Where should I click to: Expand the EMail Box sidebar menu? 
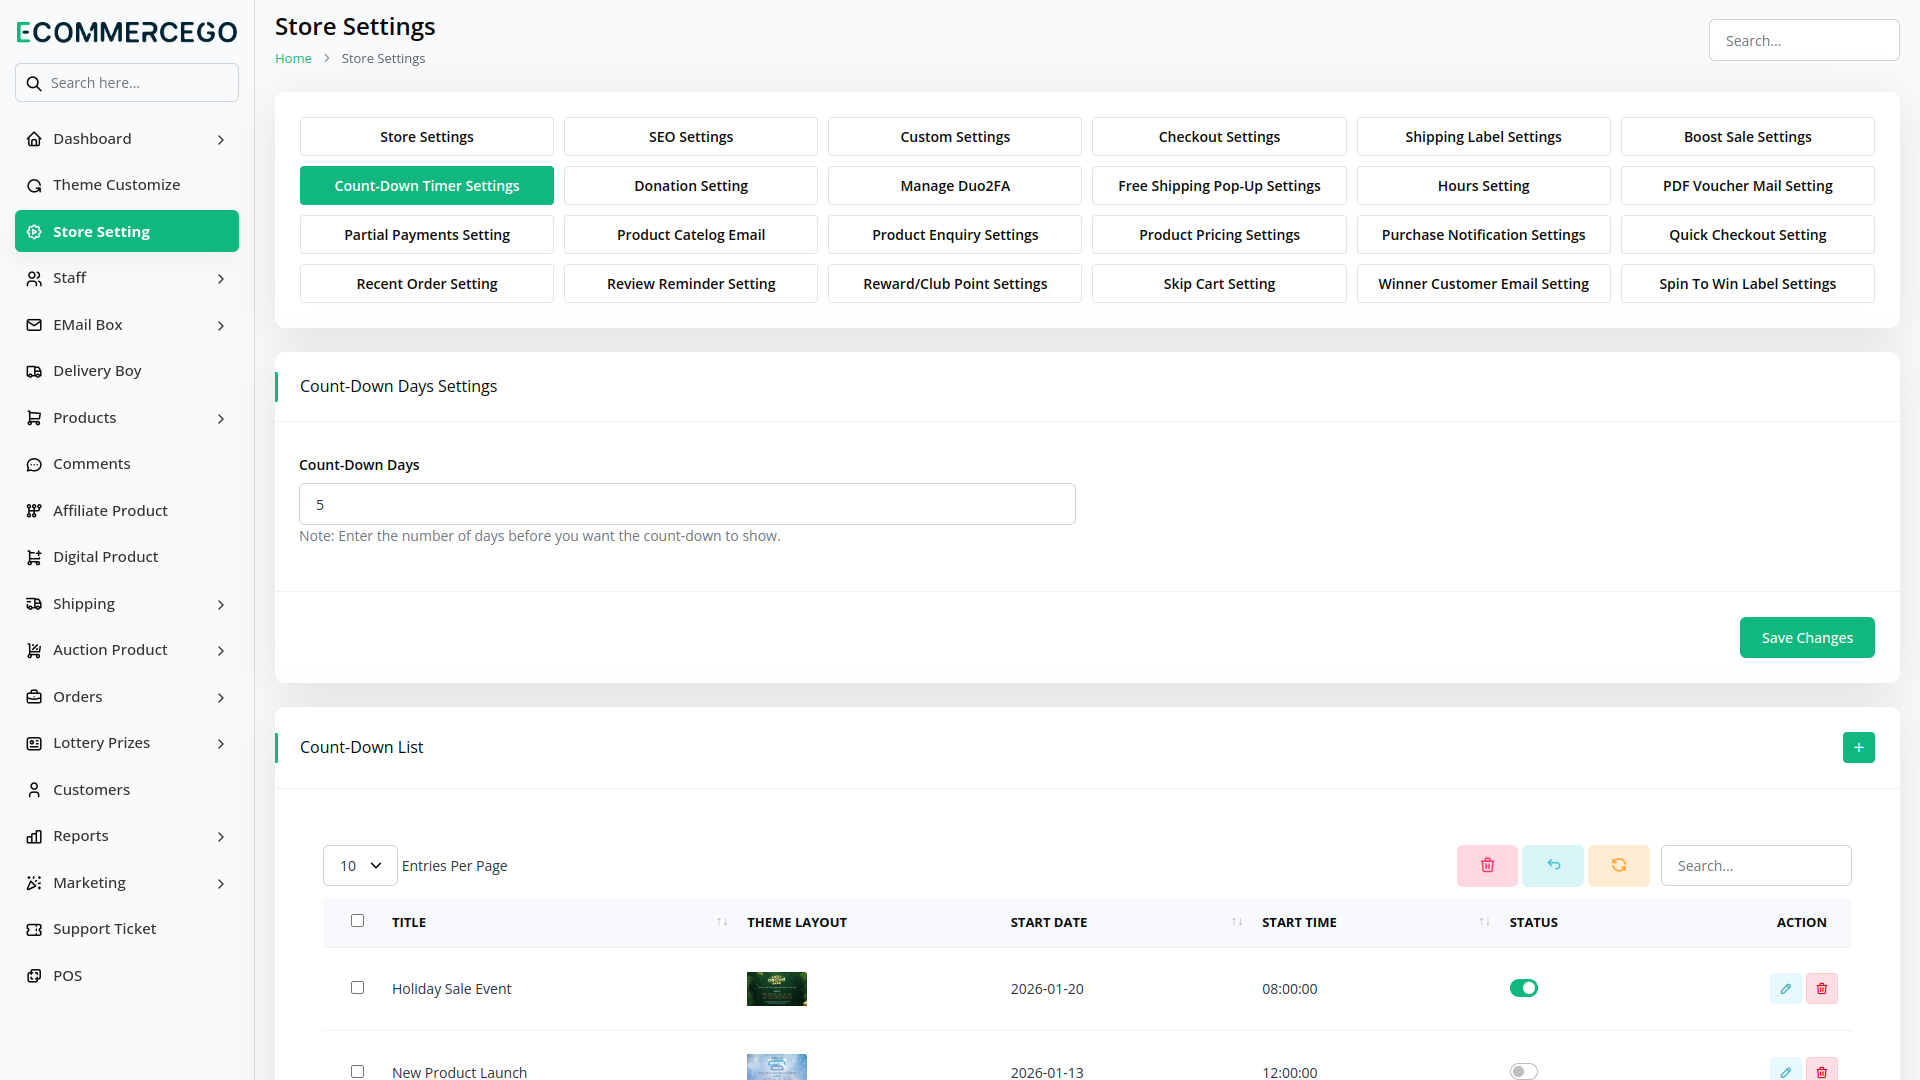coord(127,325)
